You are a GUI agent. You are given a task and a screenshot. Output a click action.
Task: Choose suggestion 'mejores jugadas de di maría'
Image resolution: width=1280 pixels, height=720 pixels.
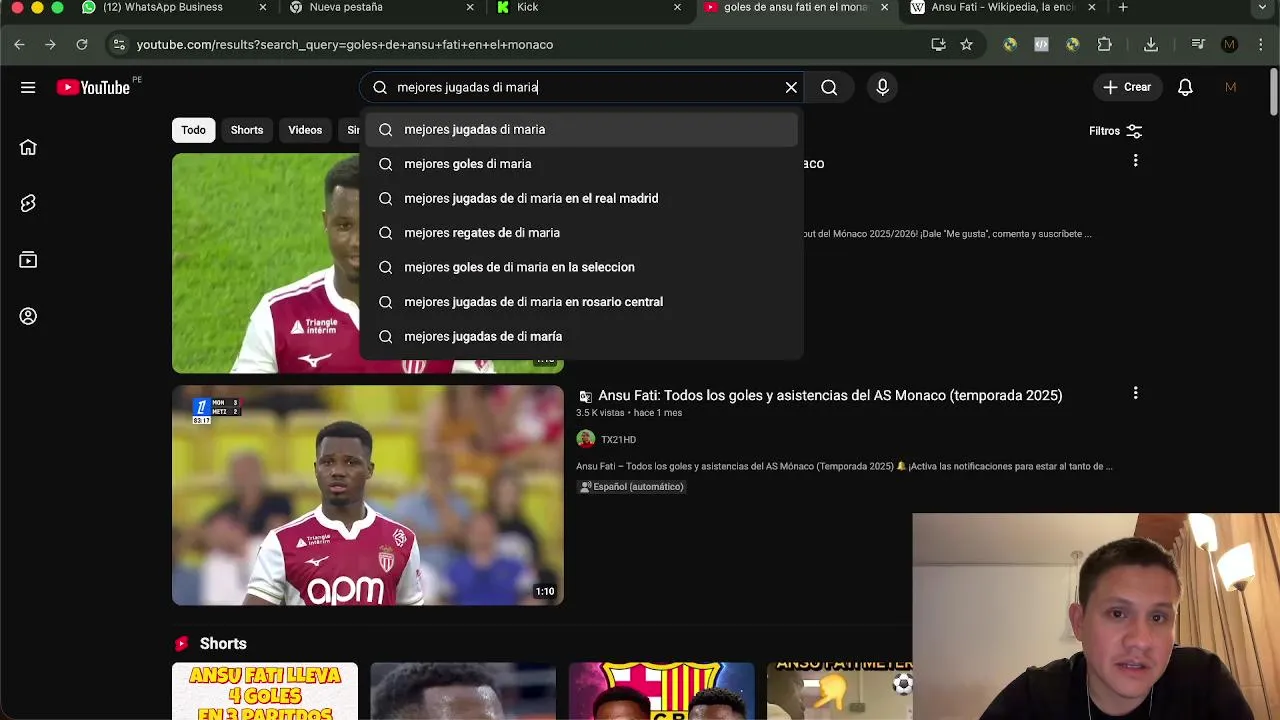coord(582,336)
